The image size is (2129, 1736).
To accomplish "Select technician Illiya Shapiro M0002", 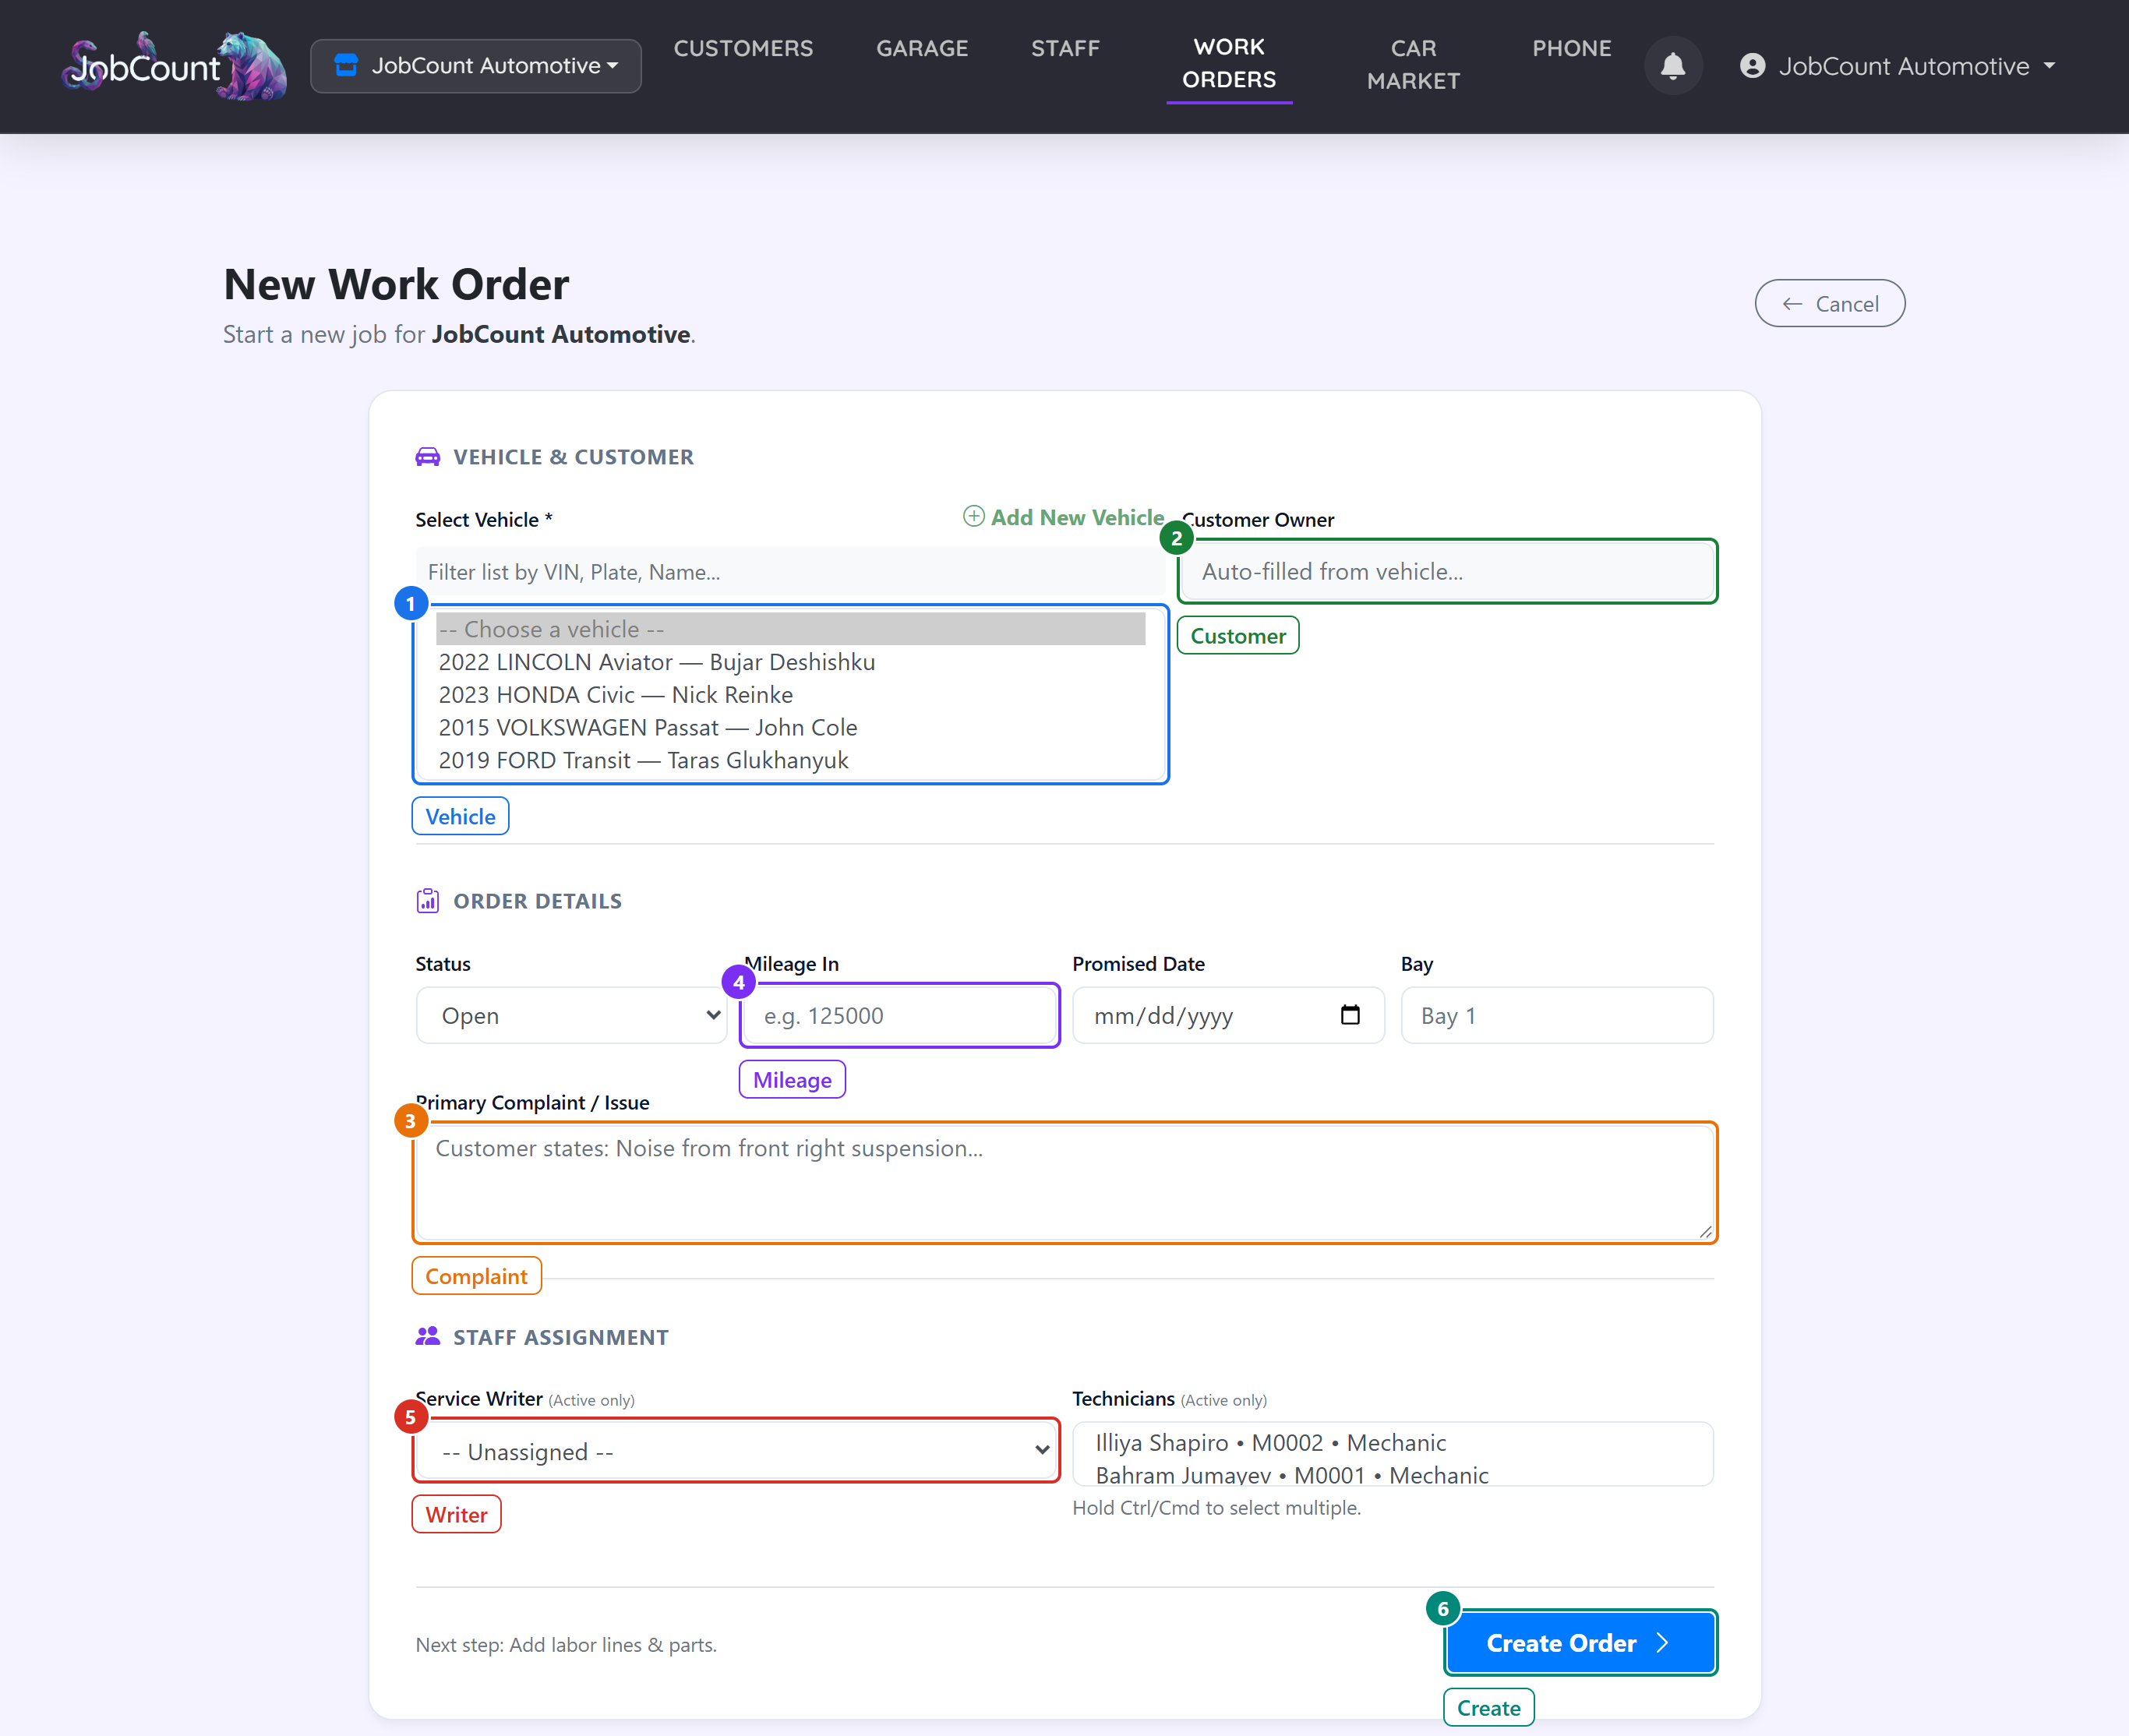I will pos(1392,1443).
